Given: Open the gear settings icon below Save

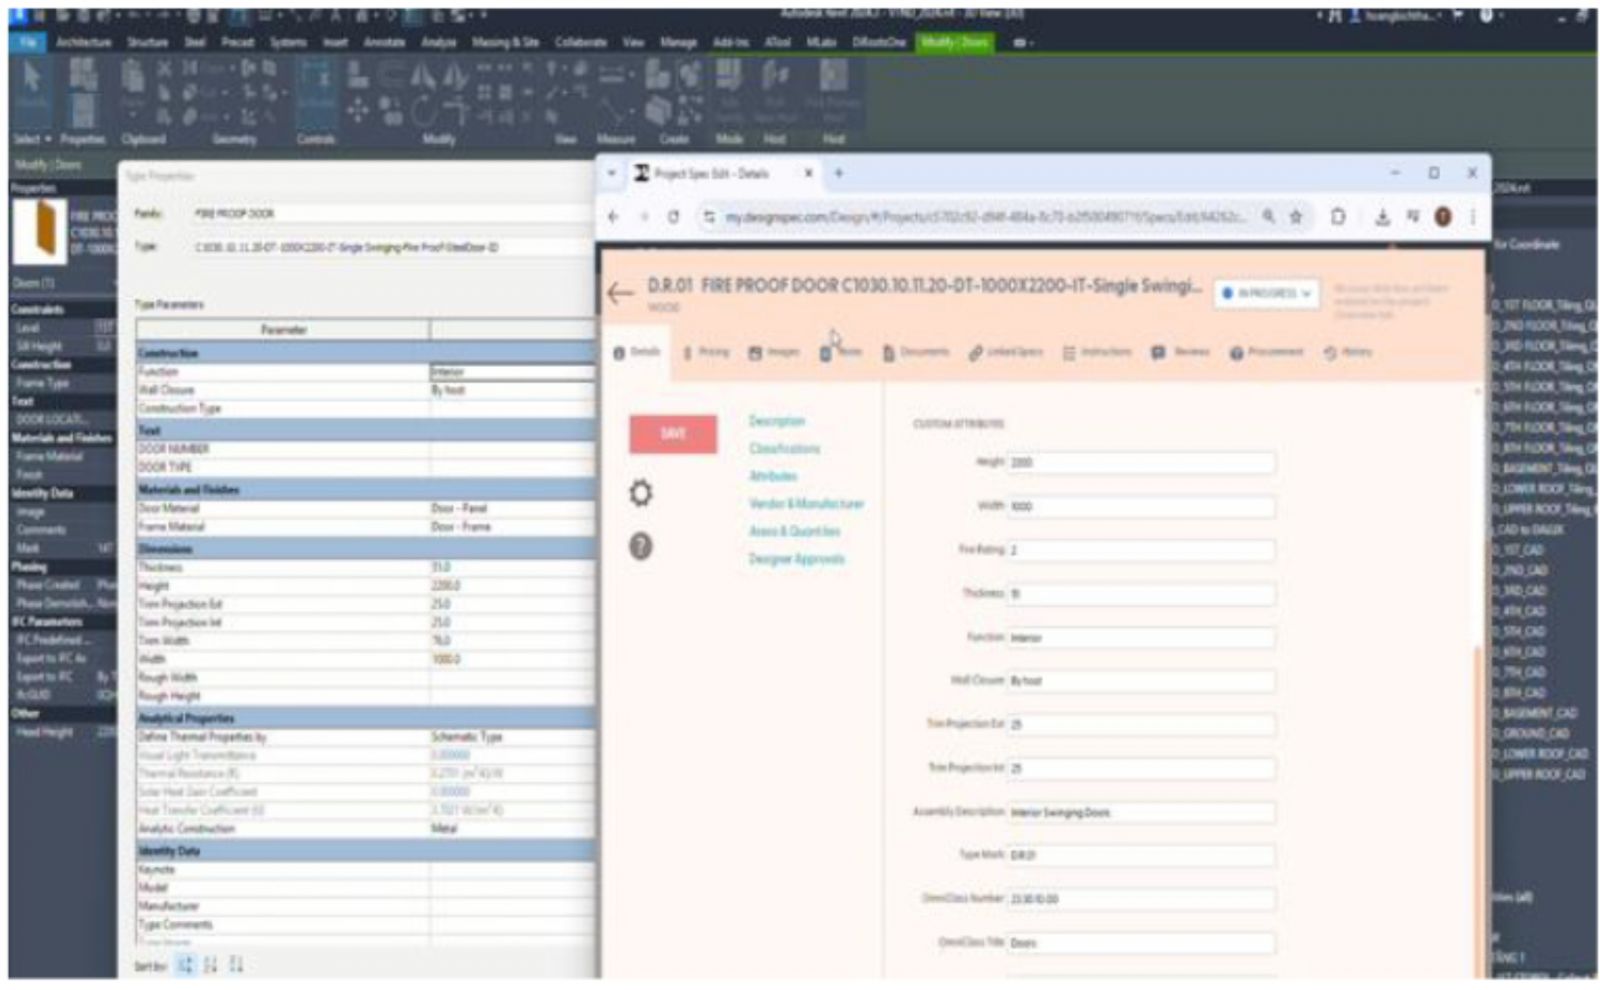Looking at the screenshot, I should [x=641, y=493].
